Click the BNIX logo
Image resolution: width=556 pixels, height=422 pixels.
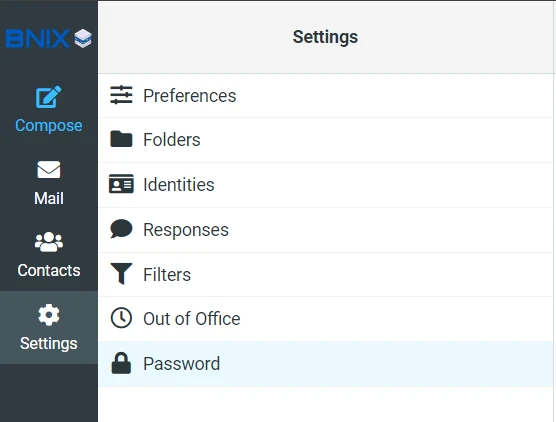tap(49, 38)
